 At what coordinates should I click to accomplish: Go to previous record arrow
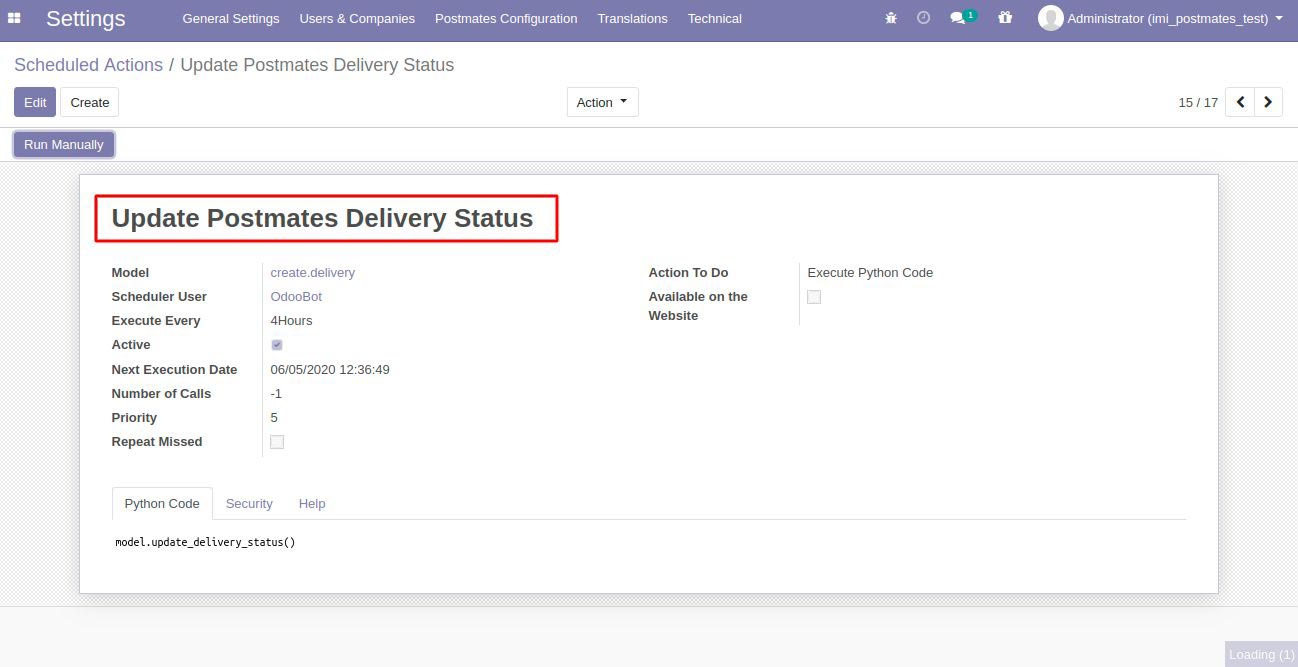(1240, 102)
